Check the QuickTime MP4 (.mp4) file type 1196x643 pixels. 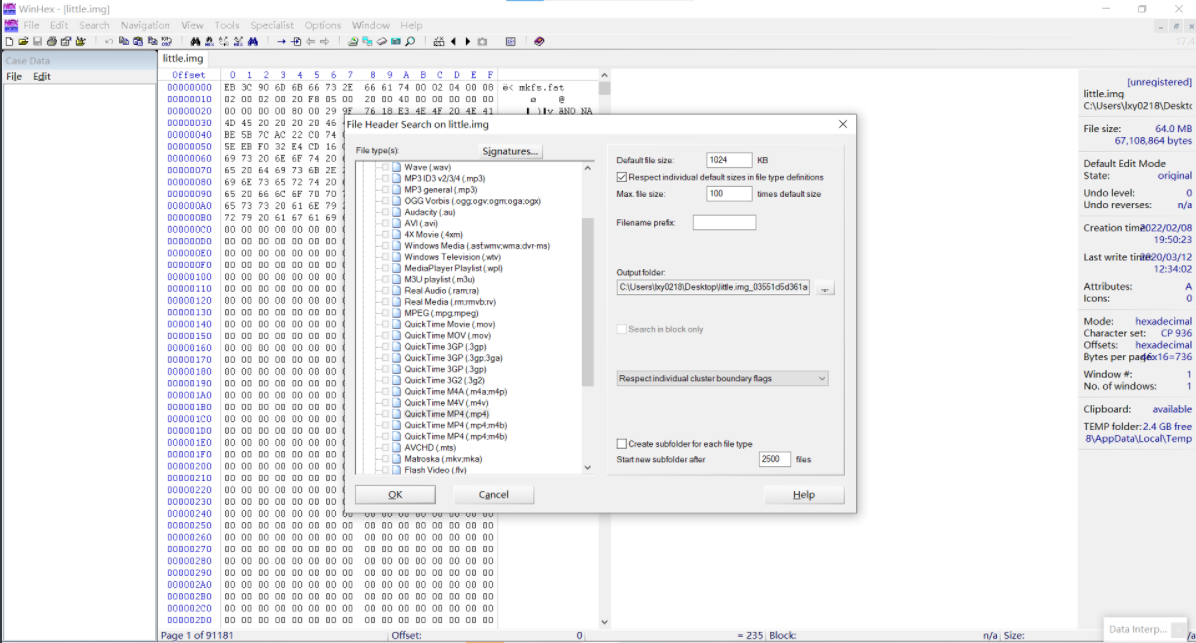[385, 414]
